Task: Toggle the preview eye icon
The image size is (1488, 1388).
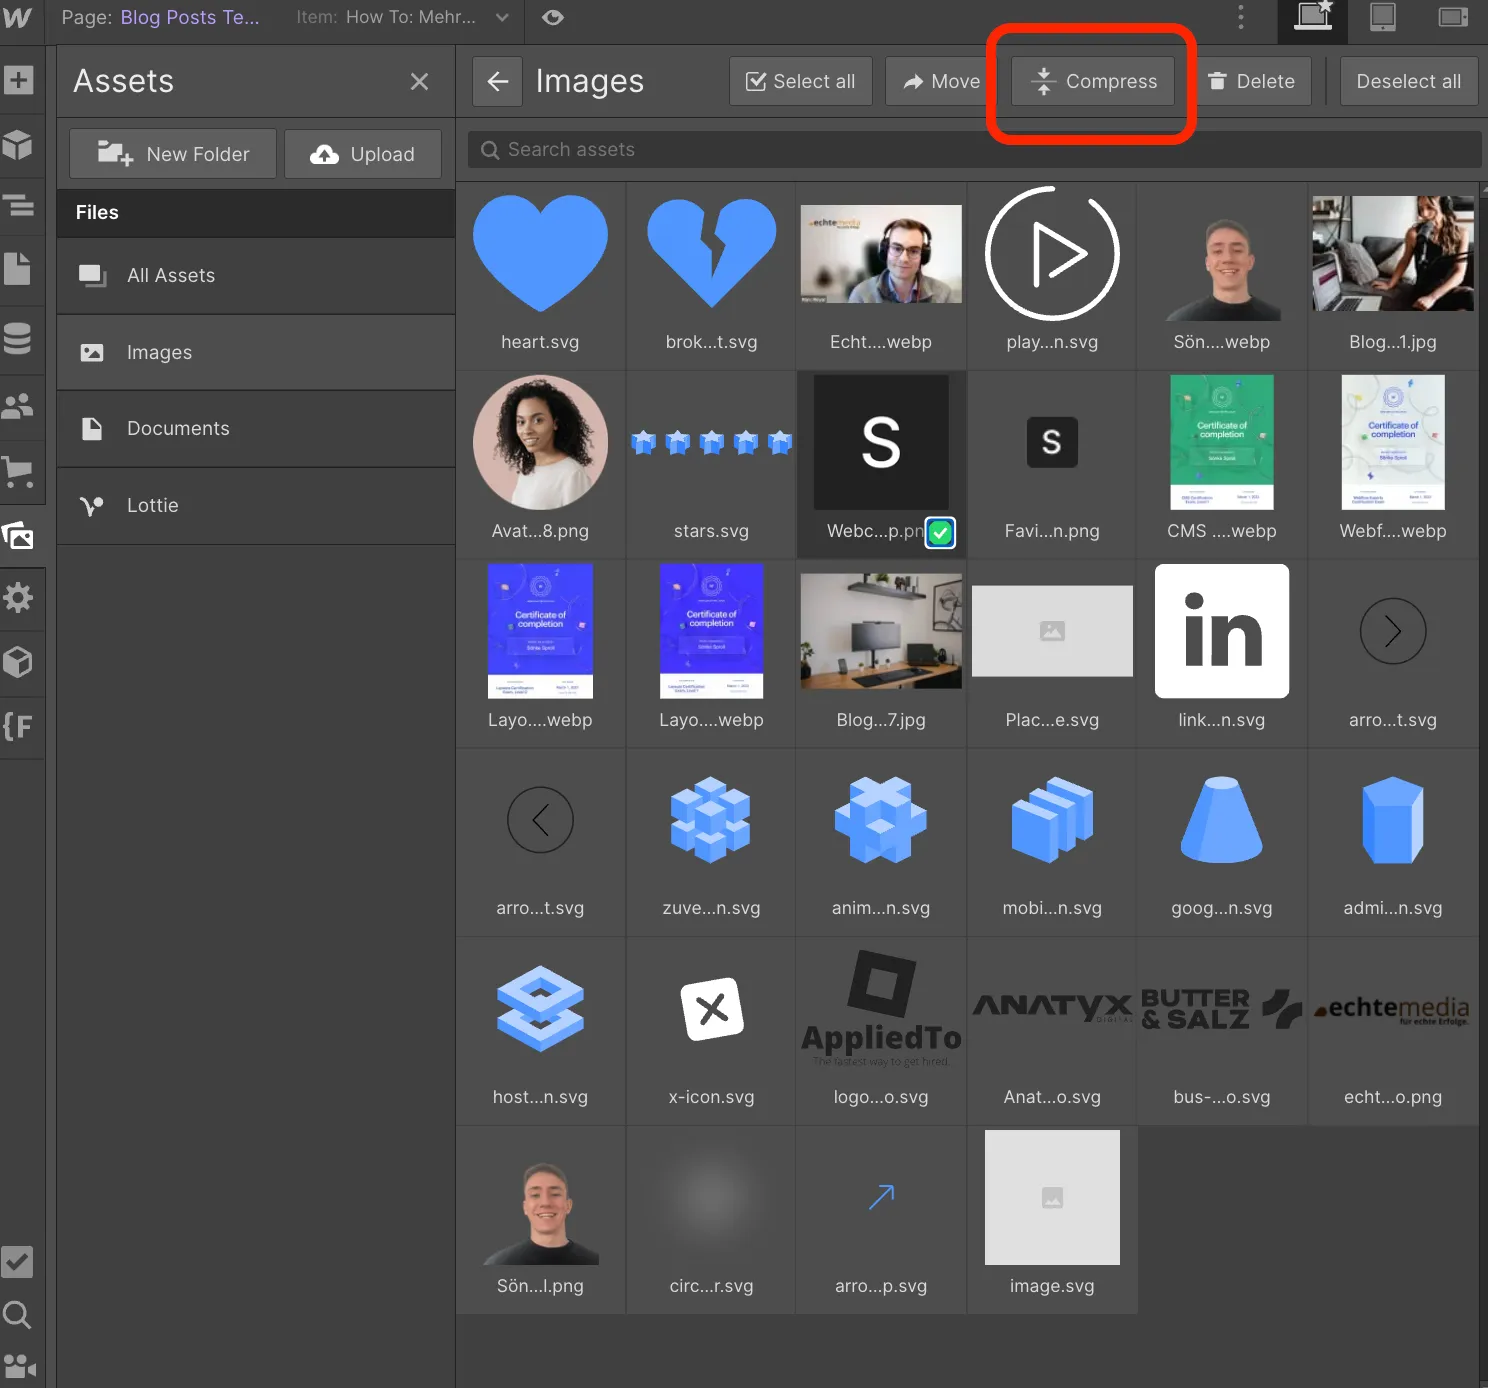Action: click(x=552, y=18)
